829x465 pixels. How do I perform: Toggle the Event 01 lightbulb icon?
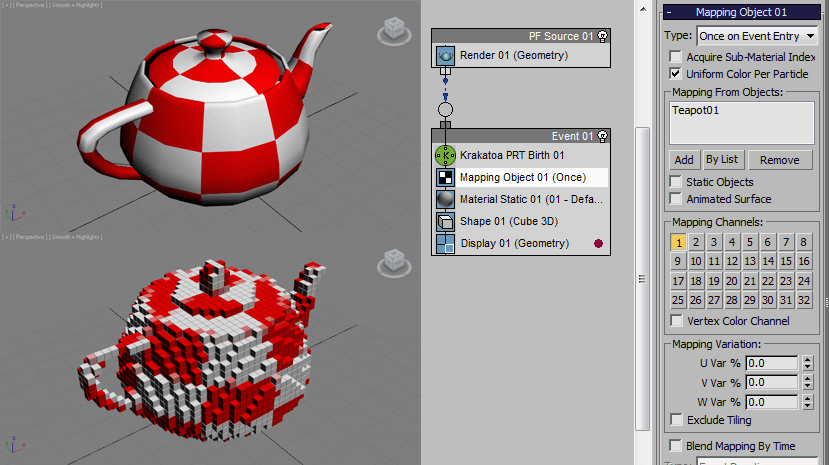(x=603, y=136)
